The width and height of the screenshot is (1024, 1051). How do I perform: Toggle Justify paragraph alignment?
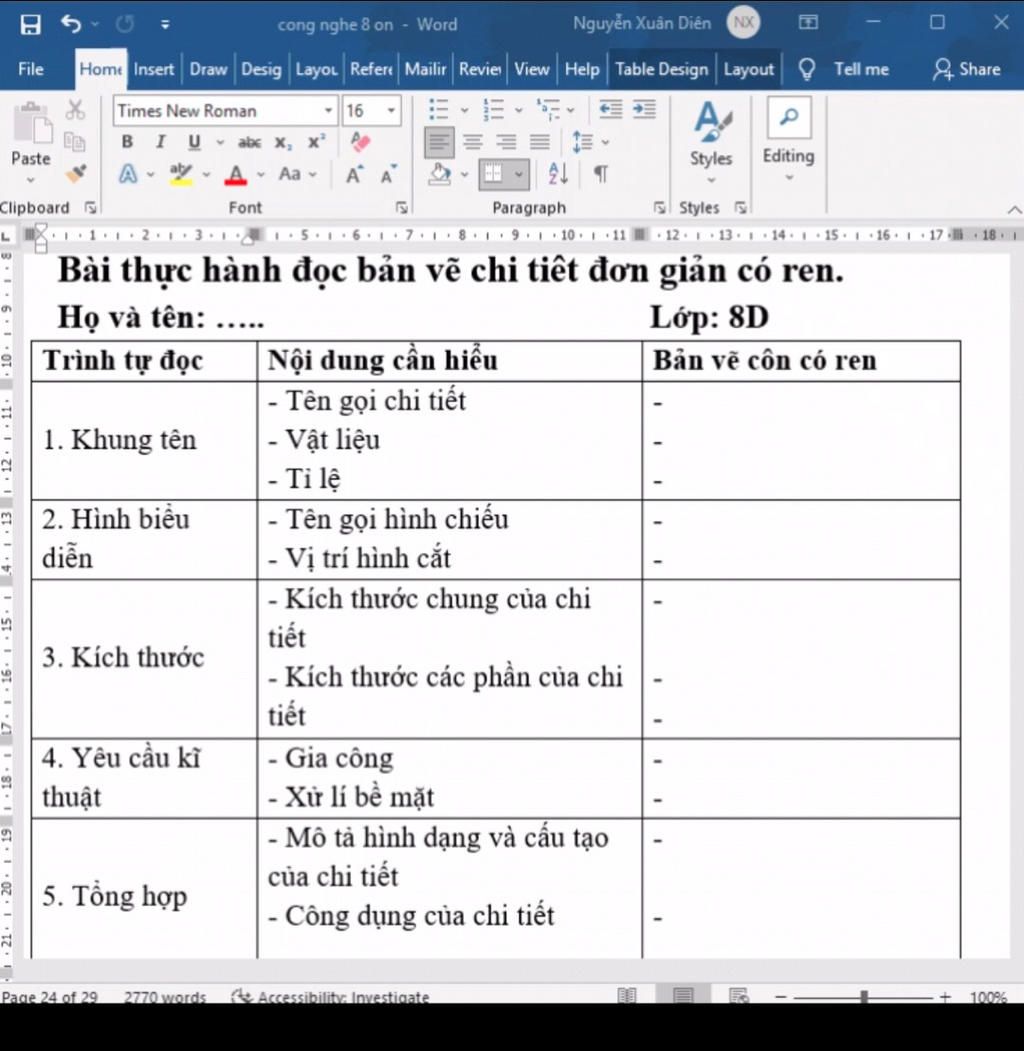click(x=539, y=142)
